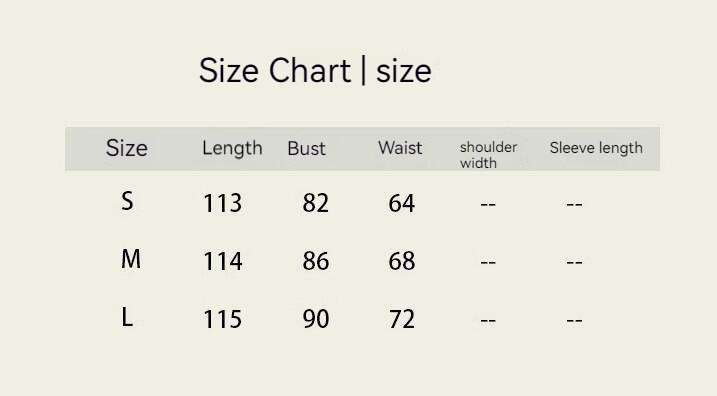The height and width of the screenshot is (396, 717).
Task: Click the Sleeve length column header
Action: 596,148
